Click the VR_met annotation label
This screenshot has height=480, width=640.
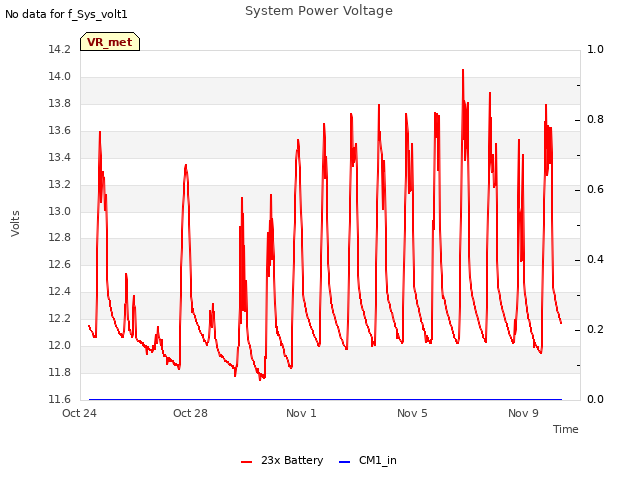(x=110, y=42)
